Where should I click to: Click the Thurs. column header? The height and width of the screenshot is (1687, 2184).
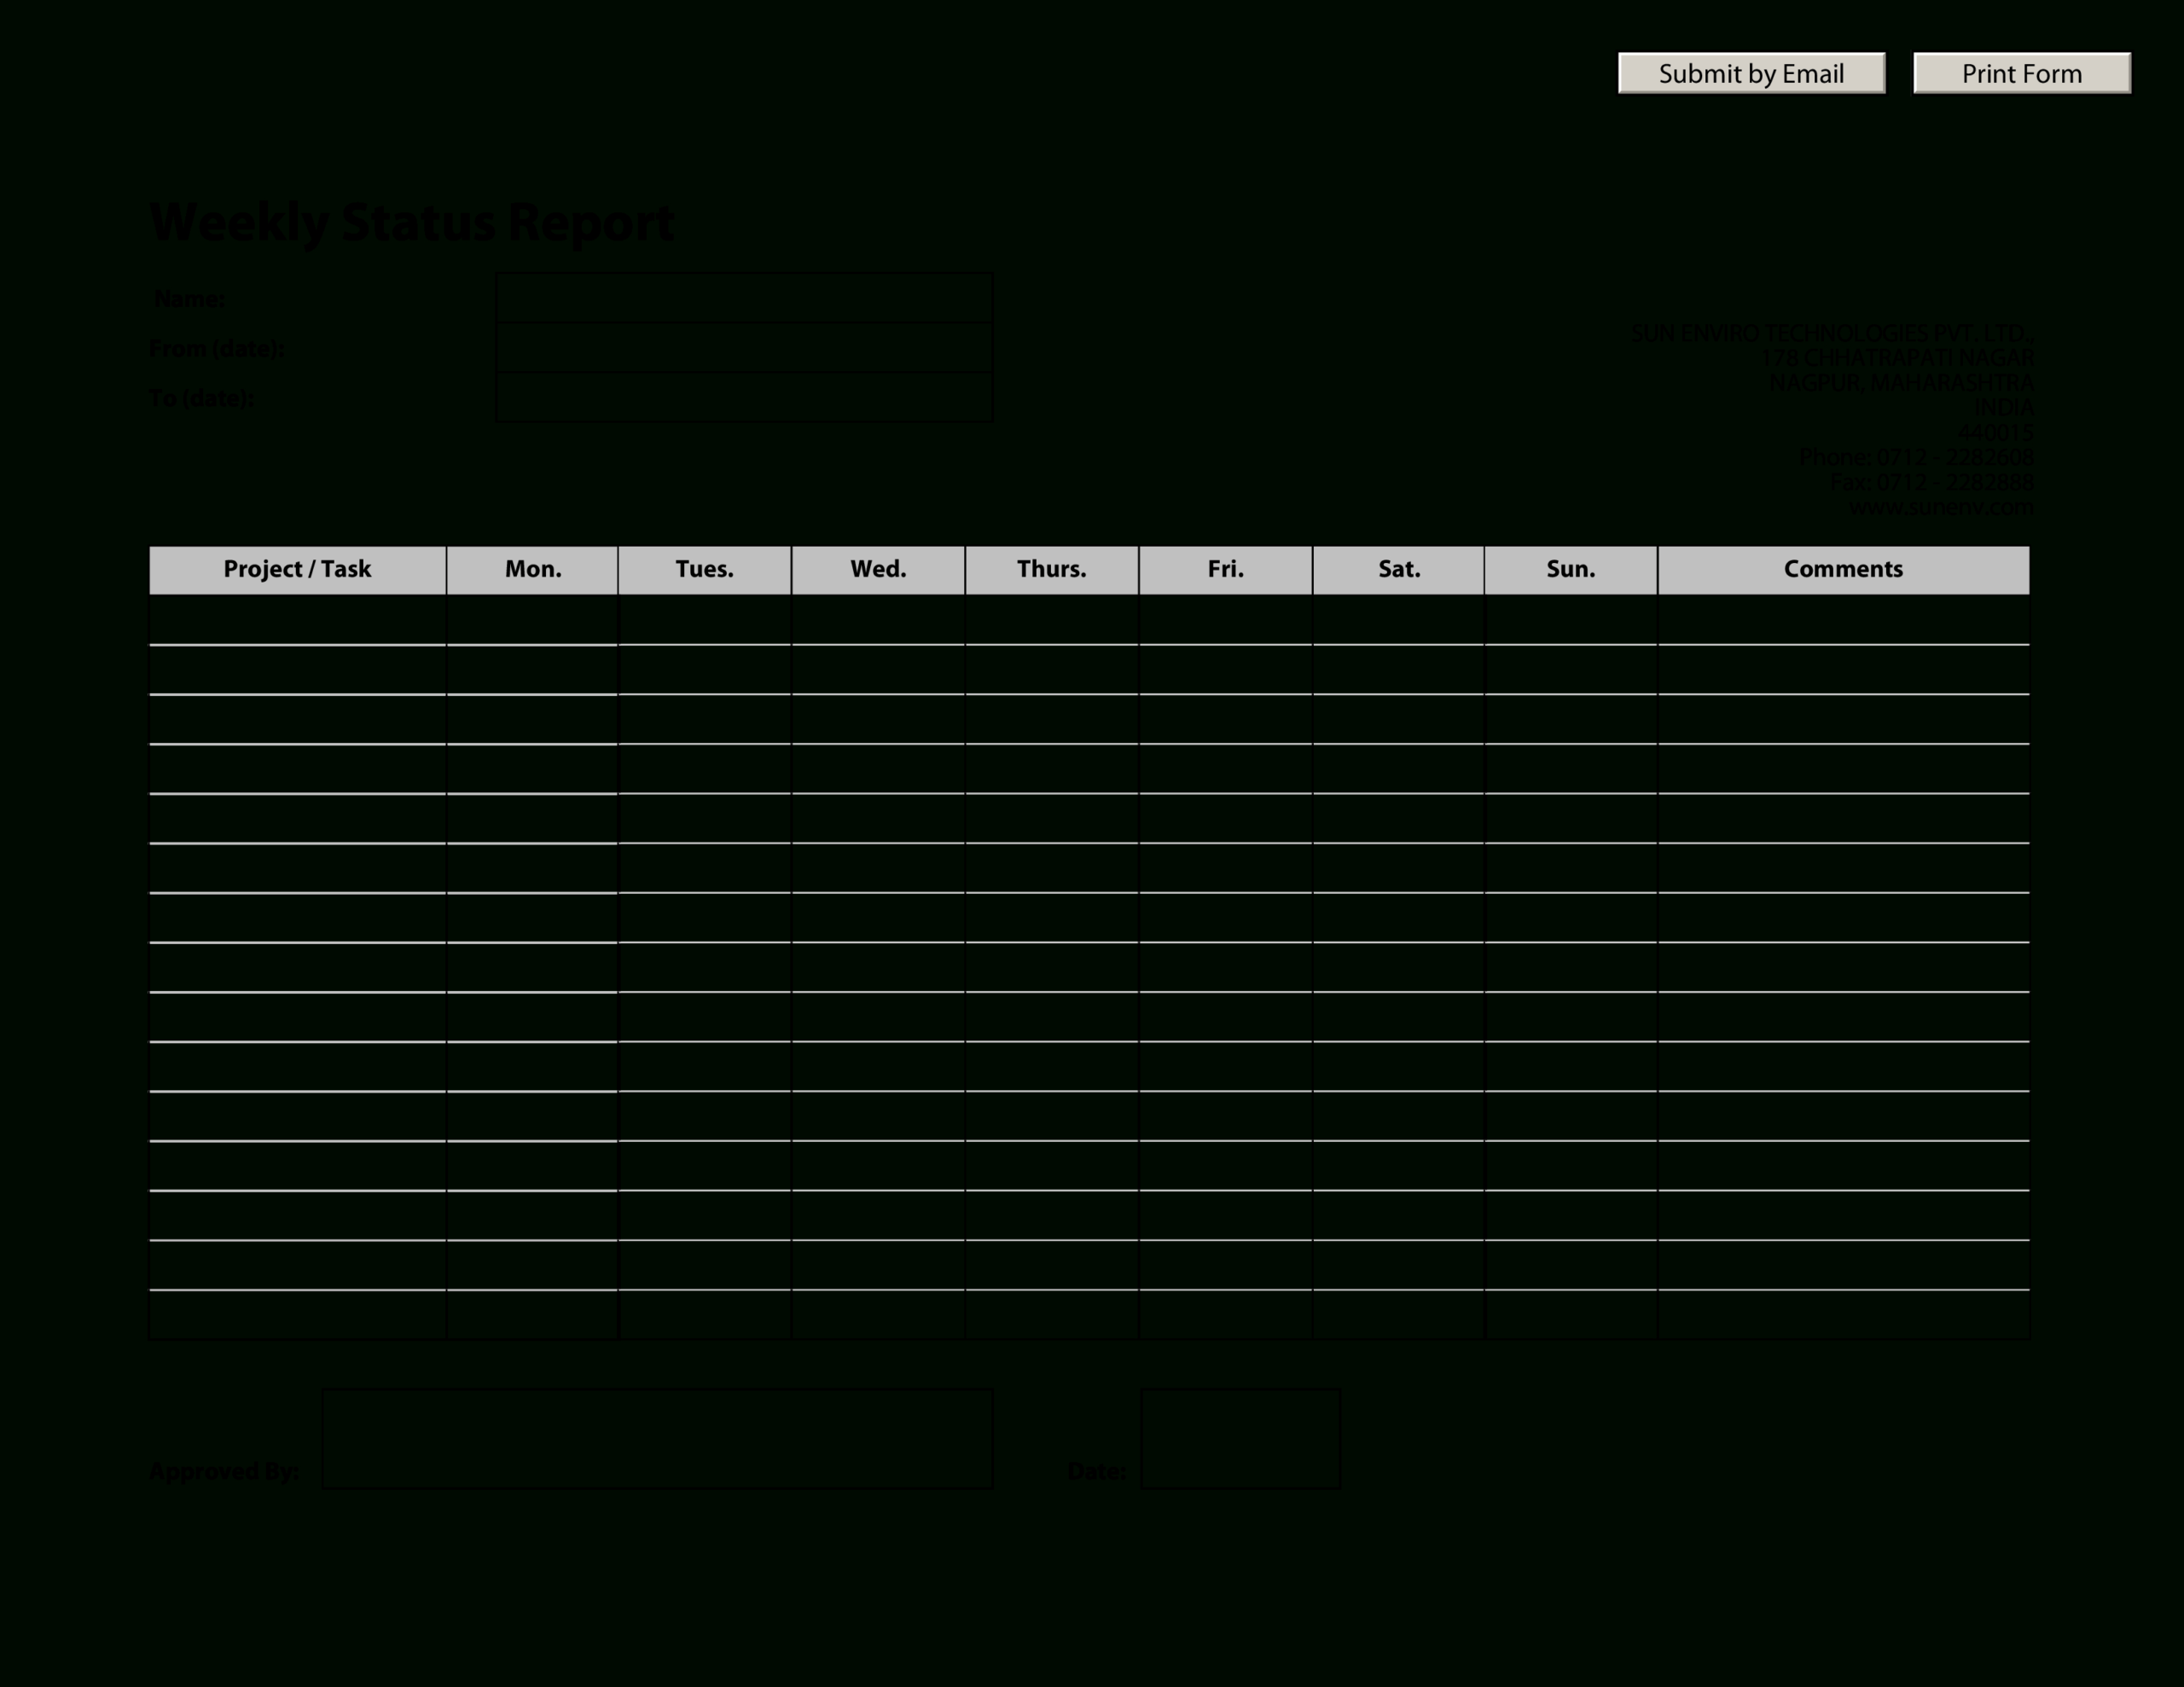coord(1048,567)
